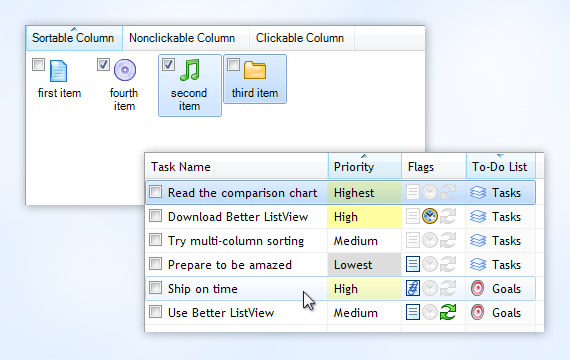Click Goals target icon in Ship on time row

tap(477, 288)
